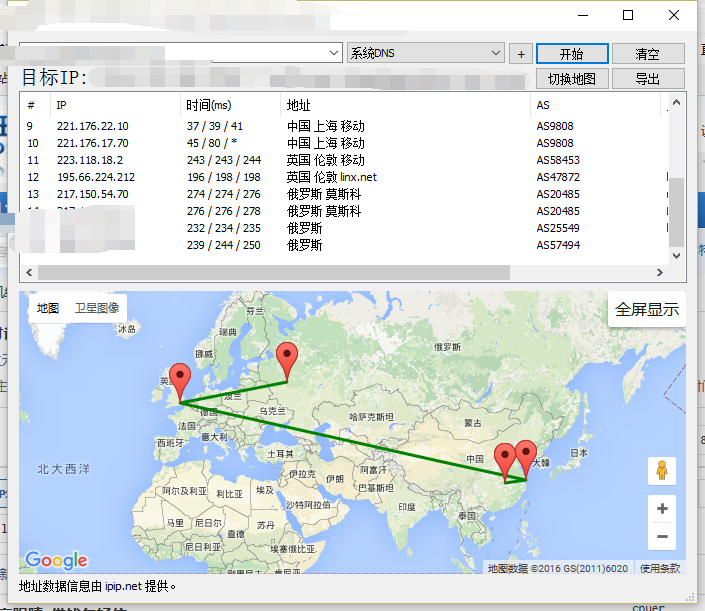Image resolution: width=705 pixels, height=611 pixels.
Task: Switch to the 地图 map view tab
Action: click(x=48, y=309)
